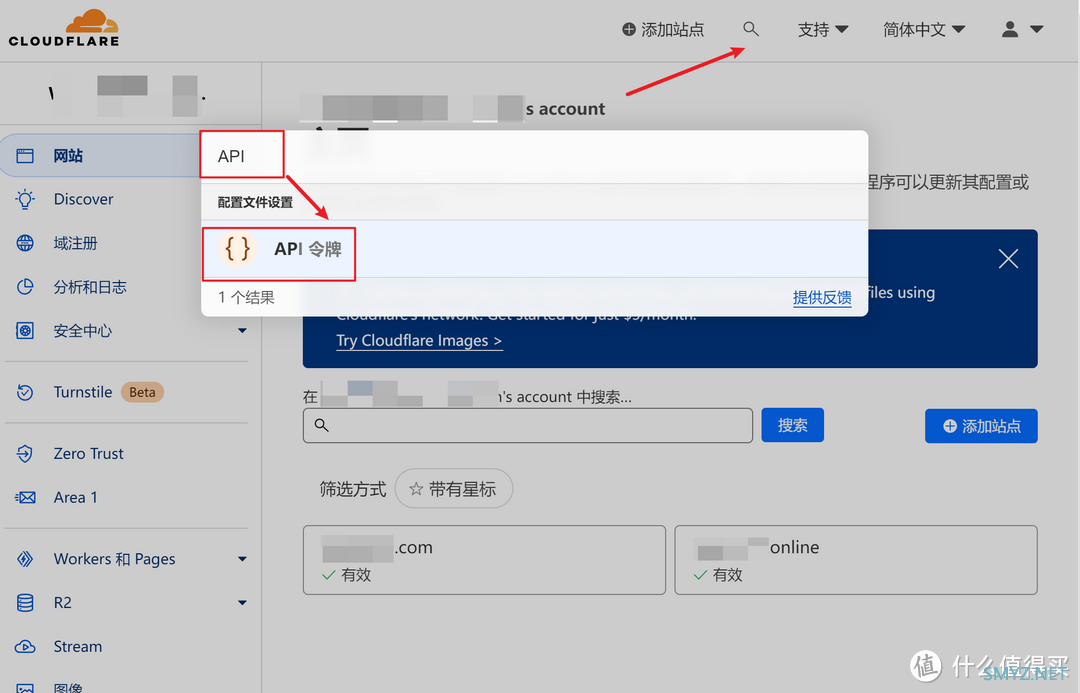Image resolution: width=1080 pixels, height=693 pixels.
Task: Click the R2 database icon
Action: click(25, 603)
